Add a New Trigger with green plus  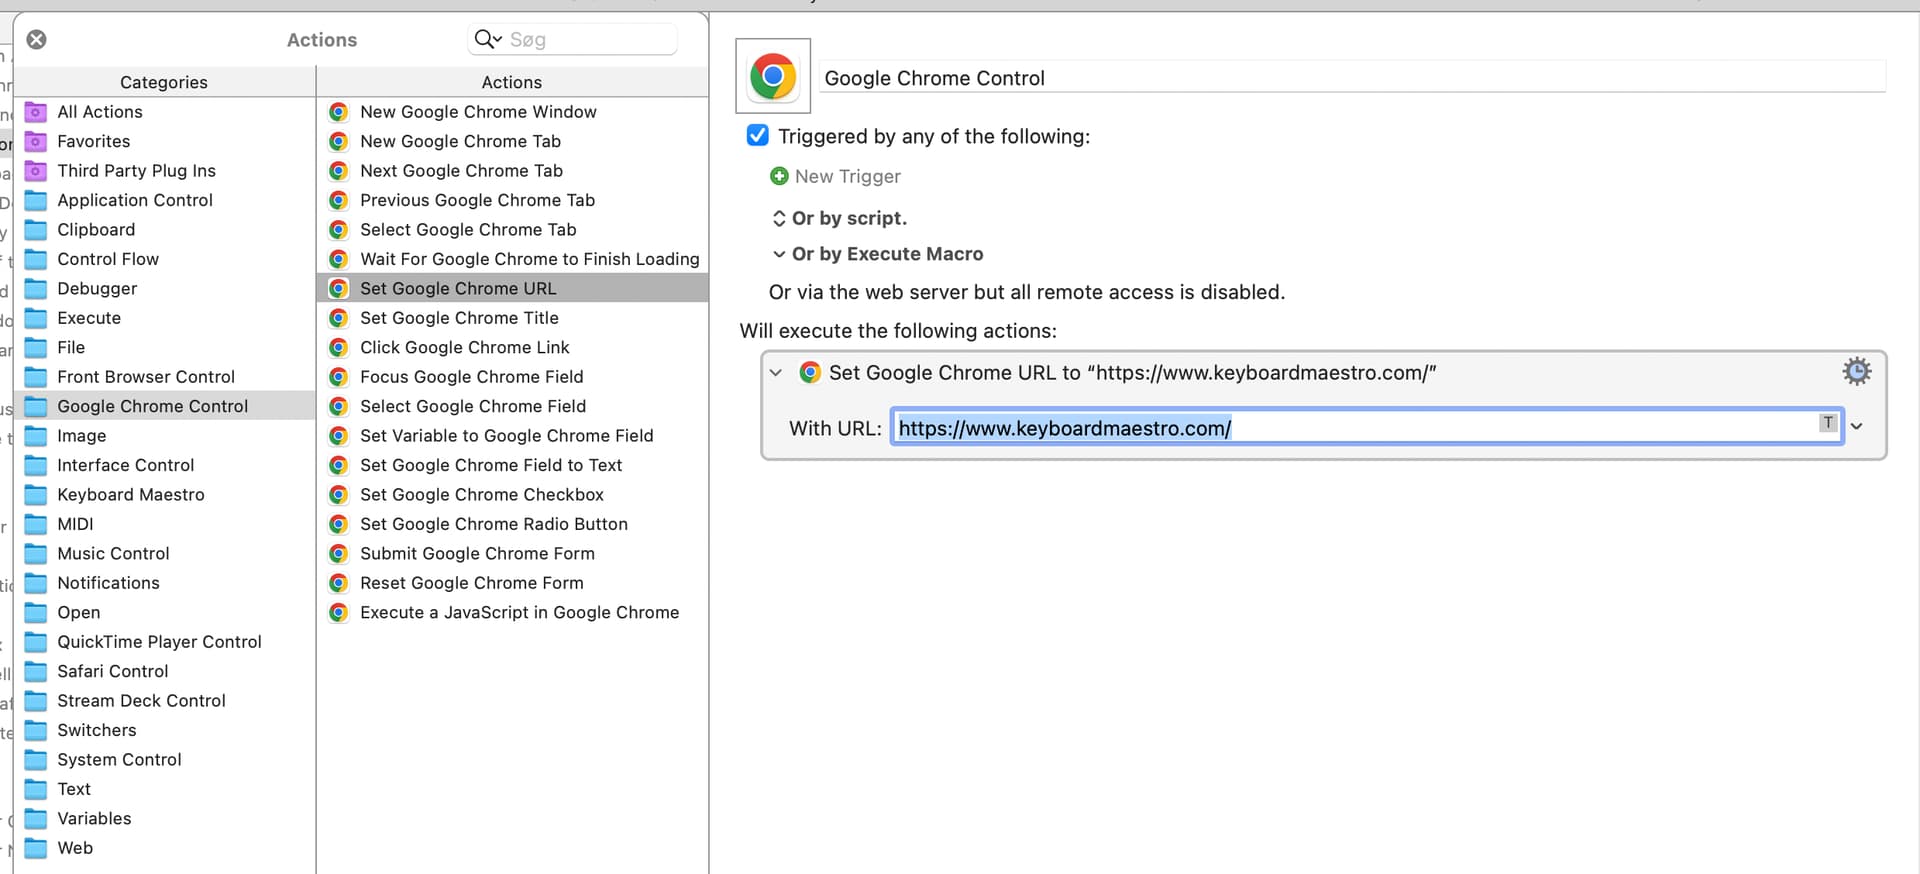point(779,176)
